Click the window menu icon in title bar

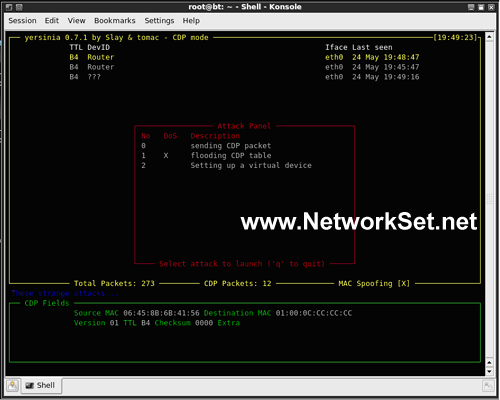click(9, 7)
